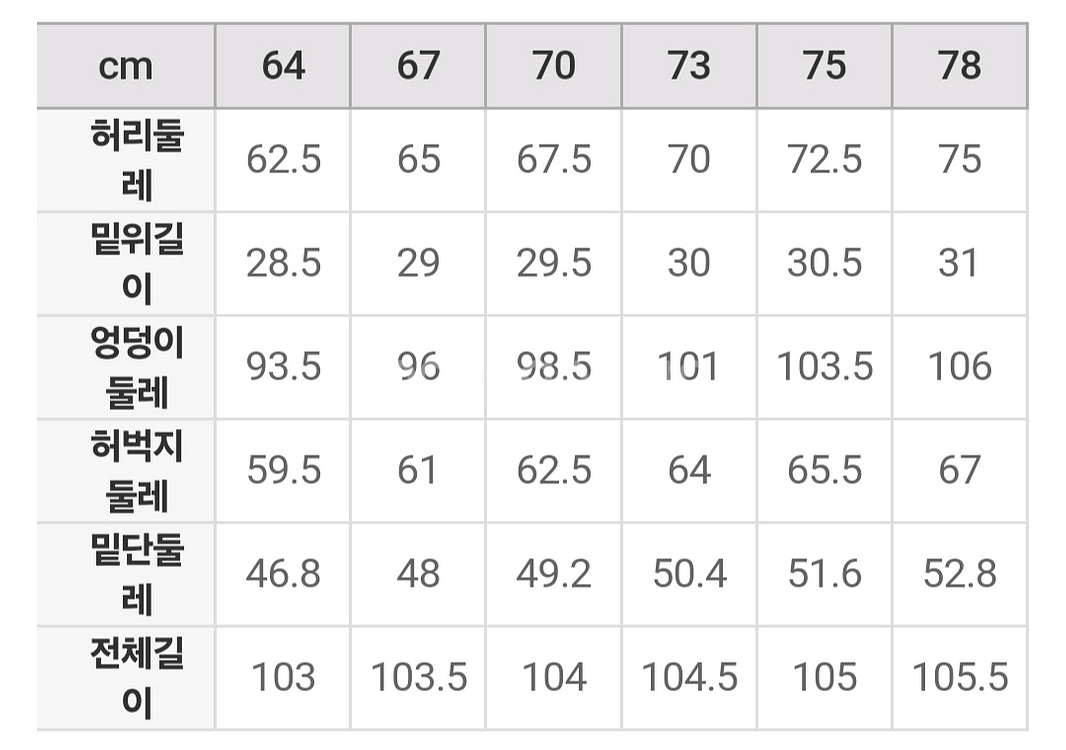Image resolution: width=1066 pixels, height=750 pixels.
Task: Click hip value 106 cell
Action: tap(960, 367)
